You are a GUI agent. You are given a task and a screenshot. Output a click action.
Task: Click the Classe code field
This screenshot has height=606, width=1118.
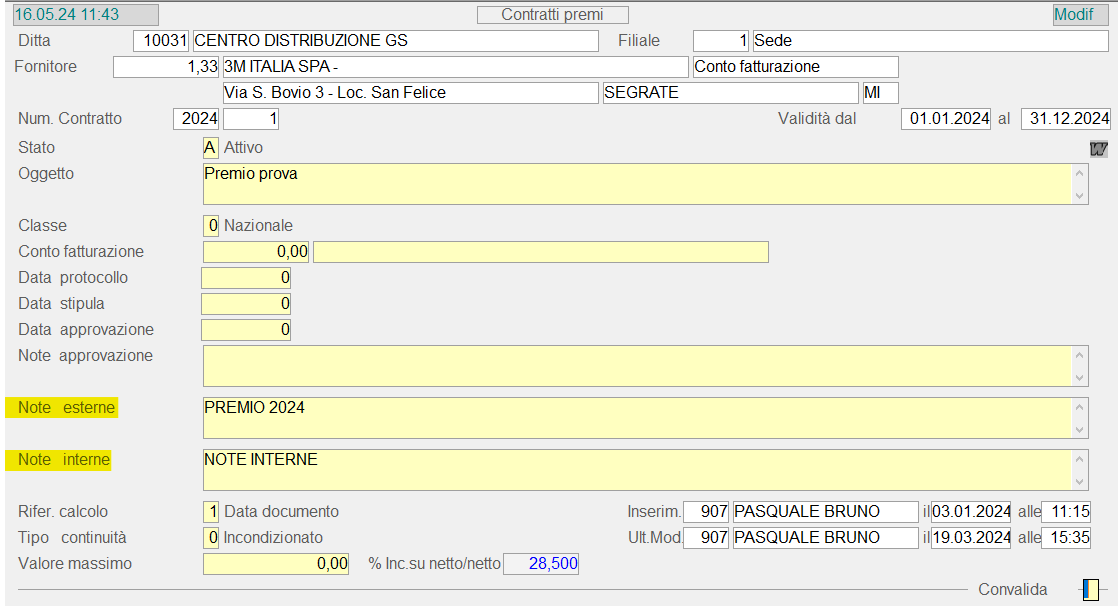tap(211, 225)
